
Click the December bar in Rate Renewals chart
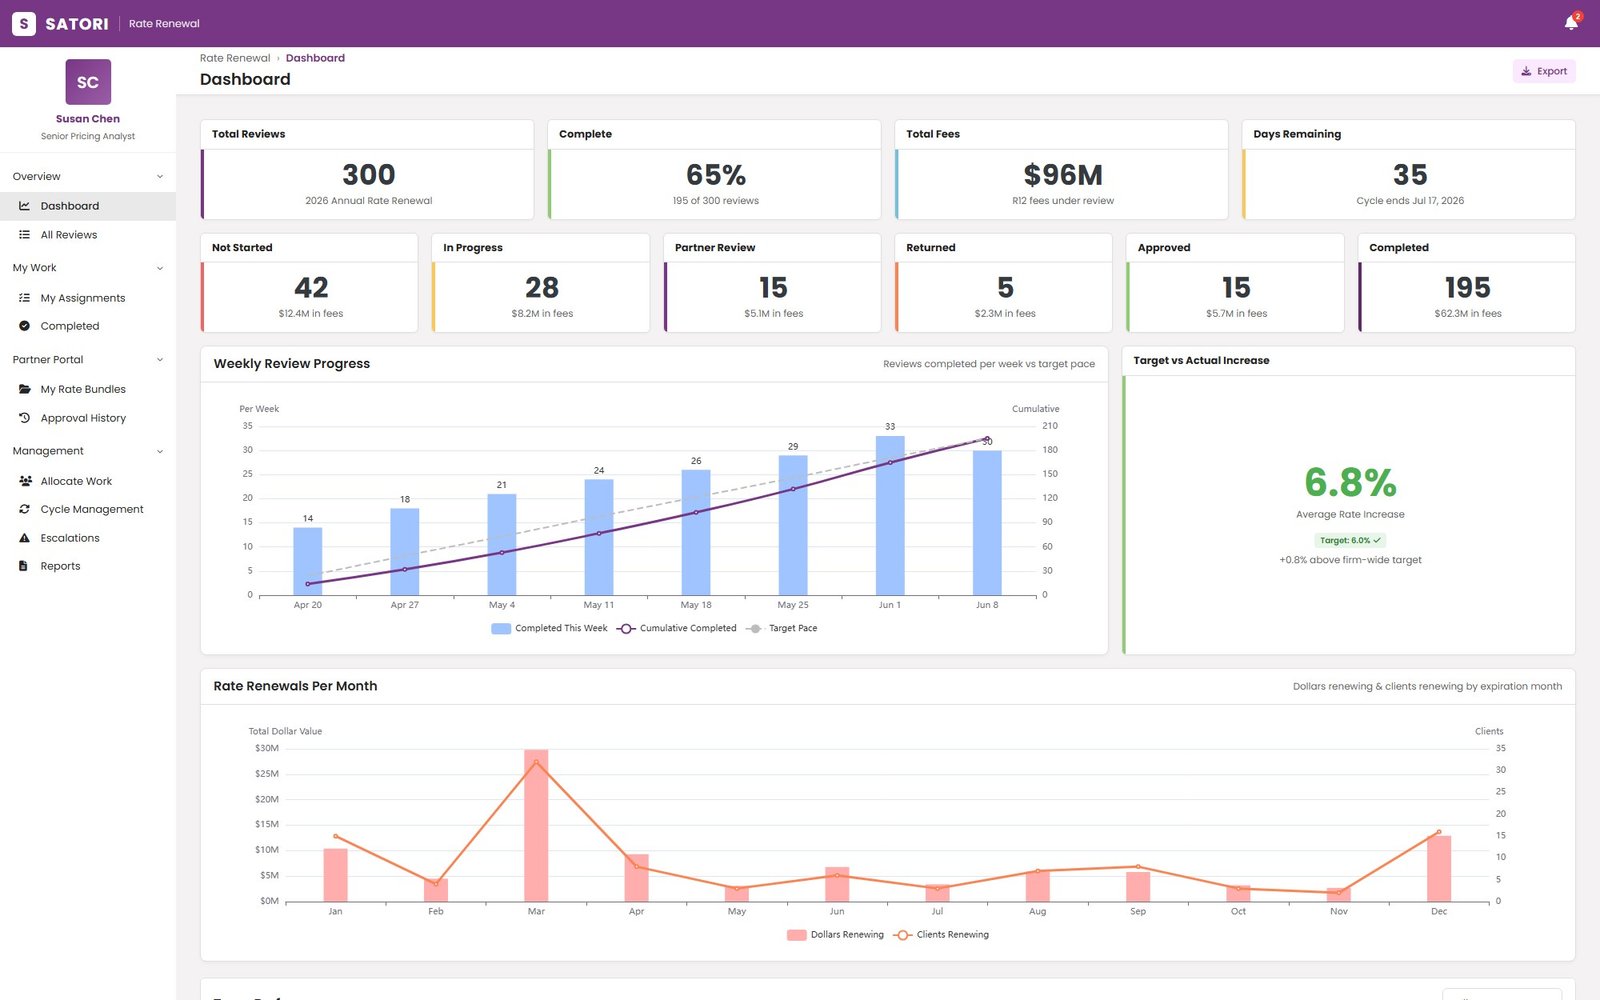[1439, 869]
